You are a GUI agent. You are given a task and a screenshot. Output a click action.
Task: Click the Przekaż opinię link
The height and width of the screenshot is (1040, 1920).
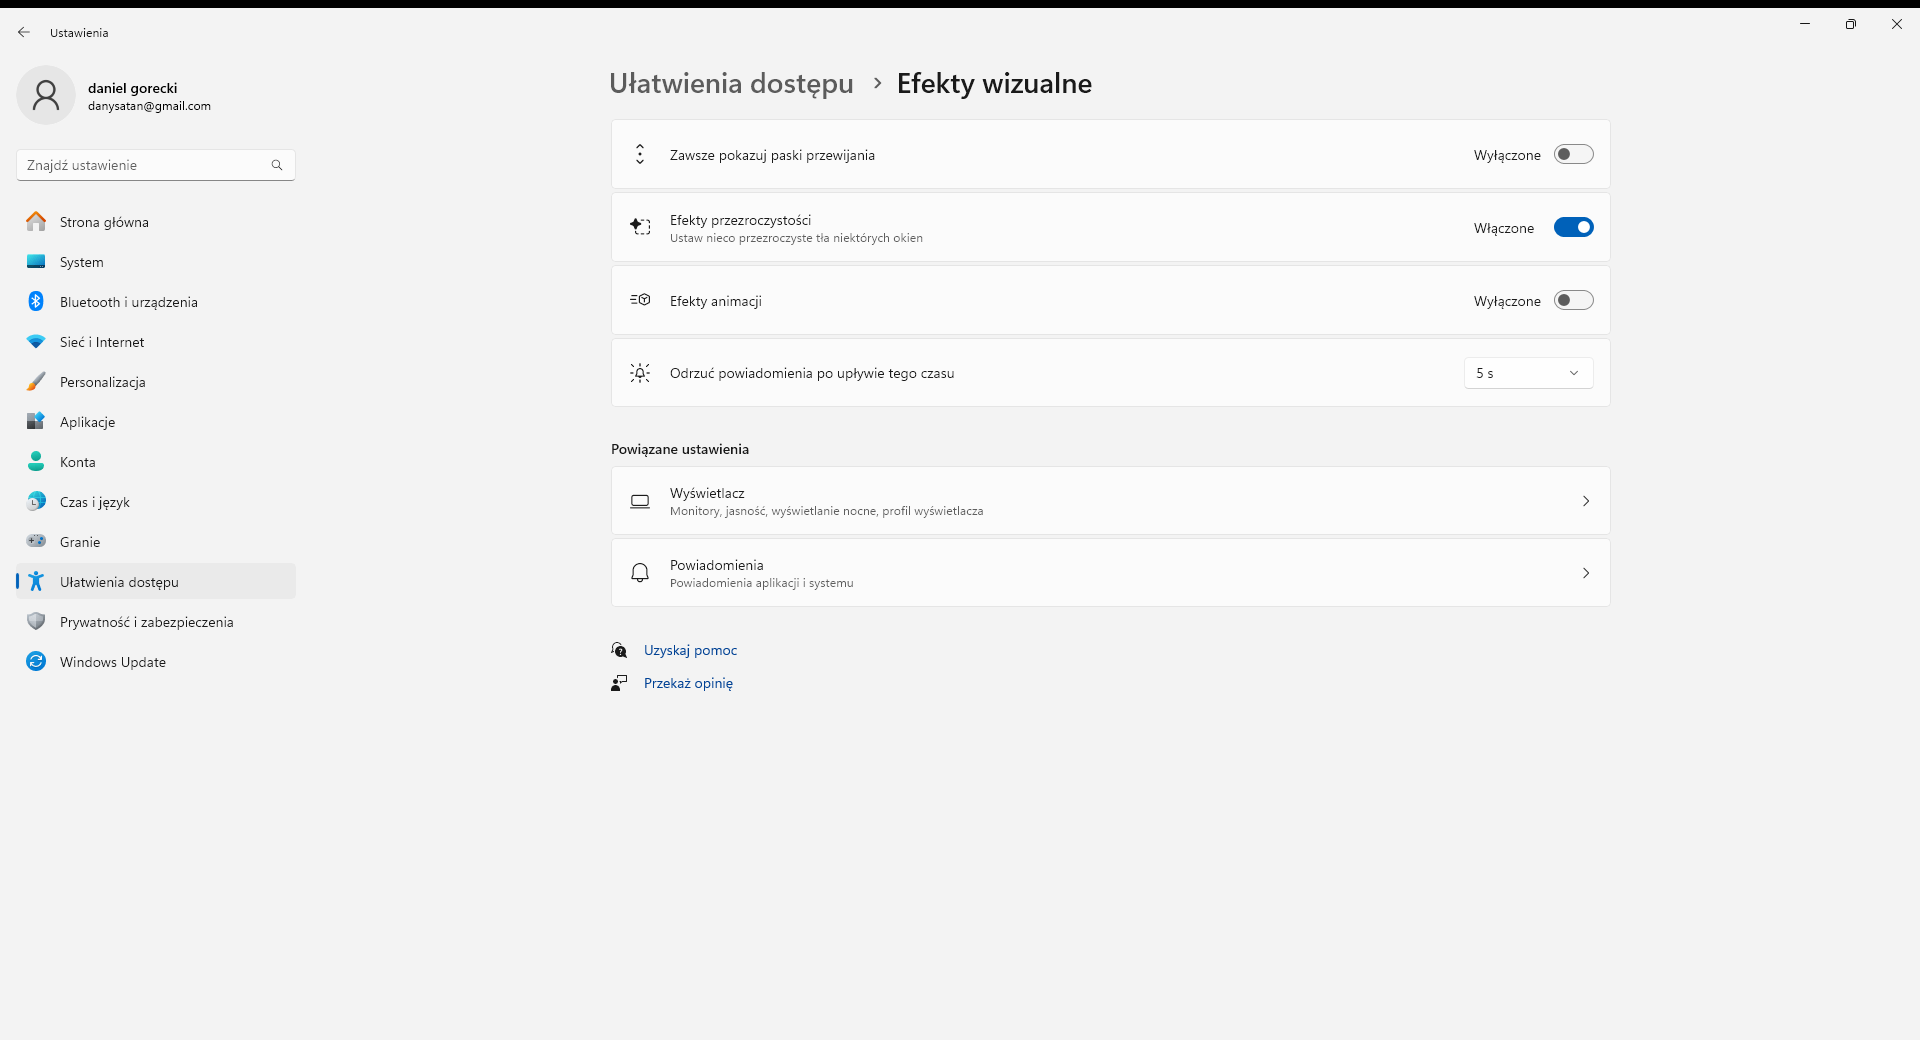click(688, 683)
